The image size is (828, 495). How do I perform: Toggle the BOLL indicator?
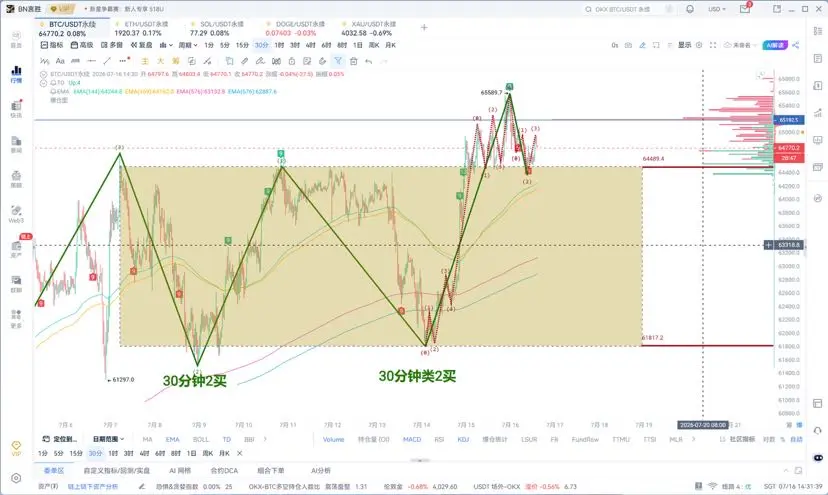pyautogui.click(x=201, y=440)
